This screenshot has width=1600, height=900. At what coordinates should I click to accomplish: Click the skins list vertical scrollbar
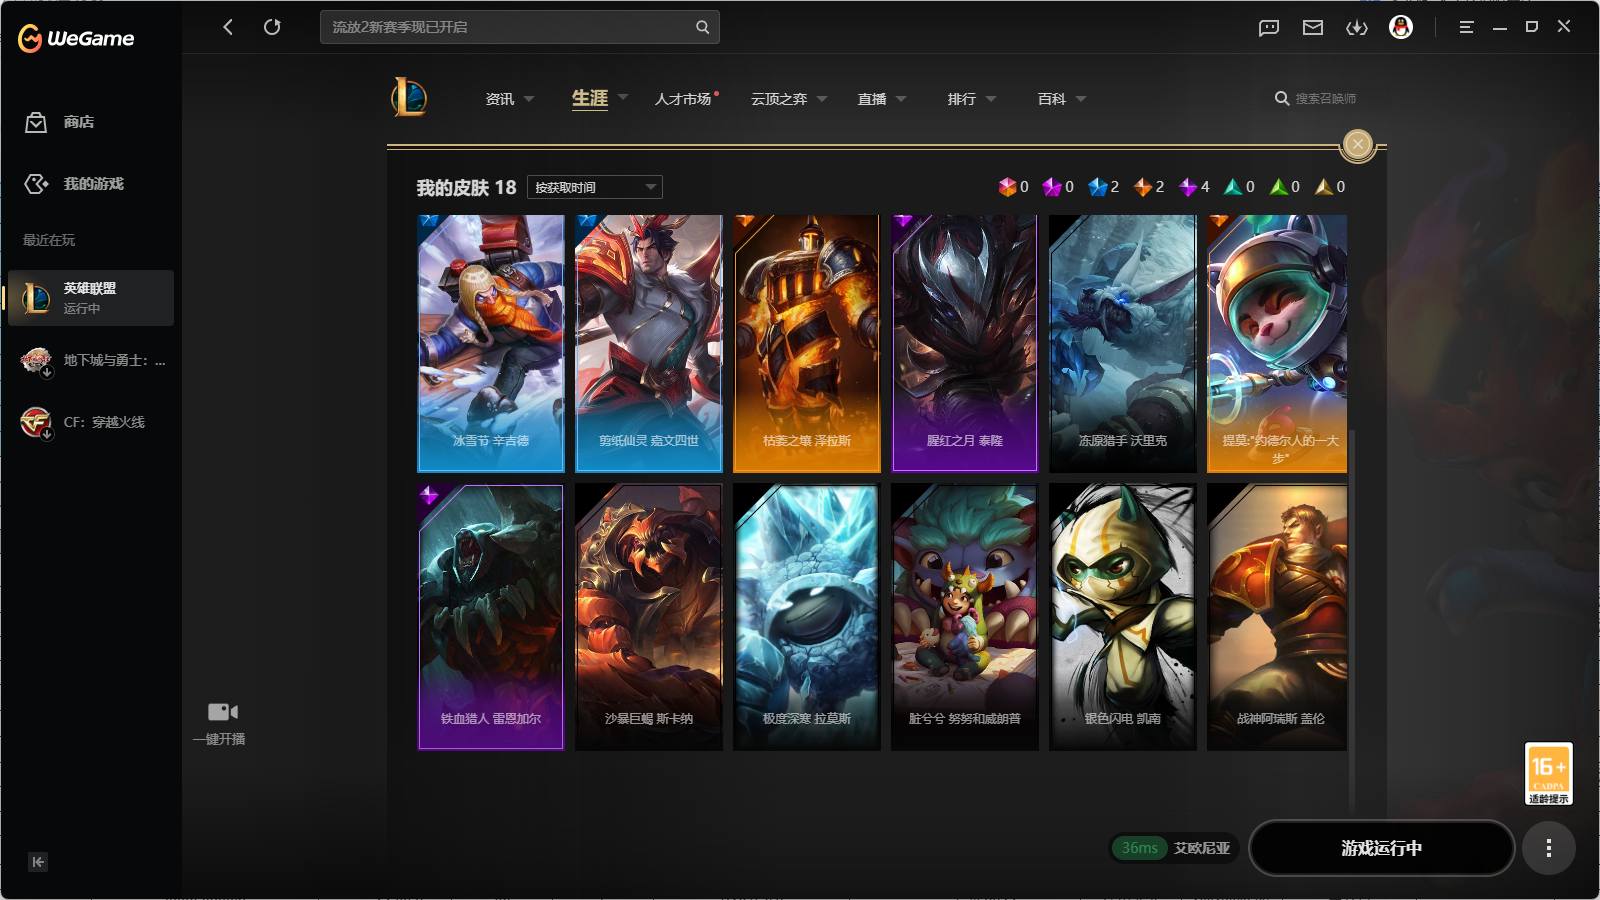coord(1352,622)
